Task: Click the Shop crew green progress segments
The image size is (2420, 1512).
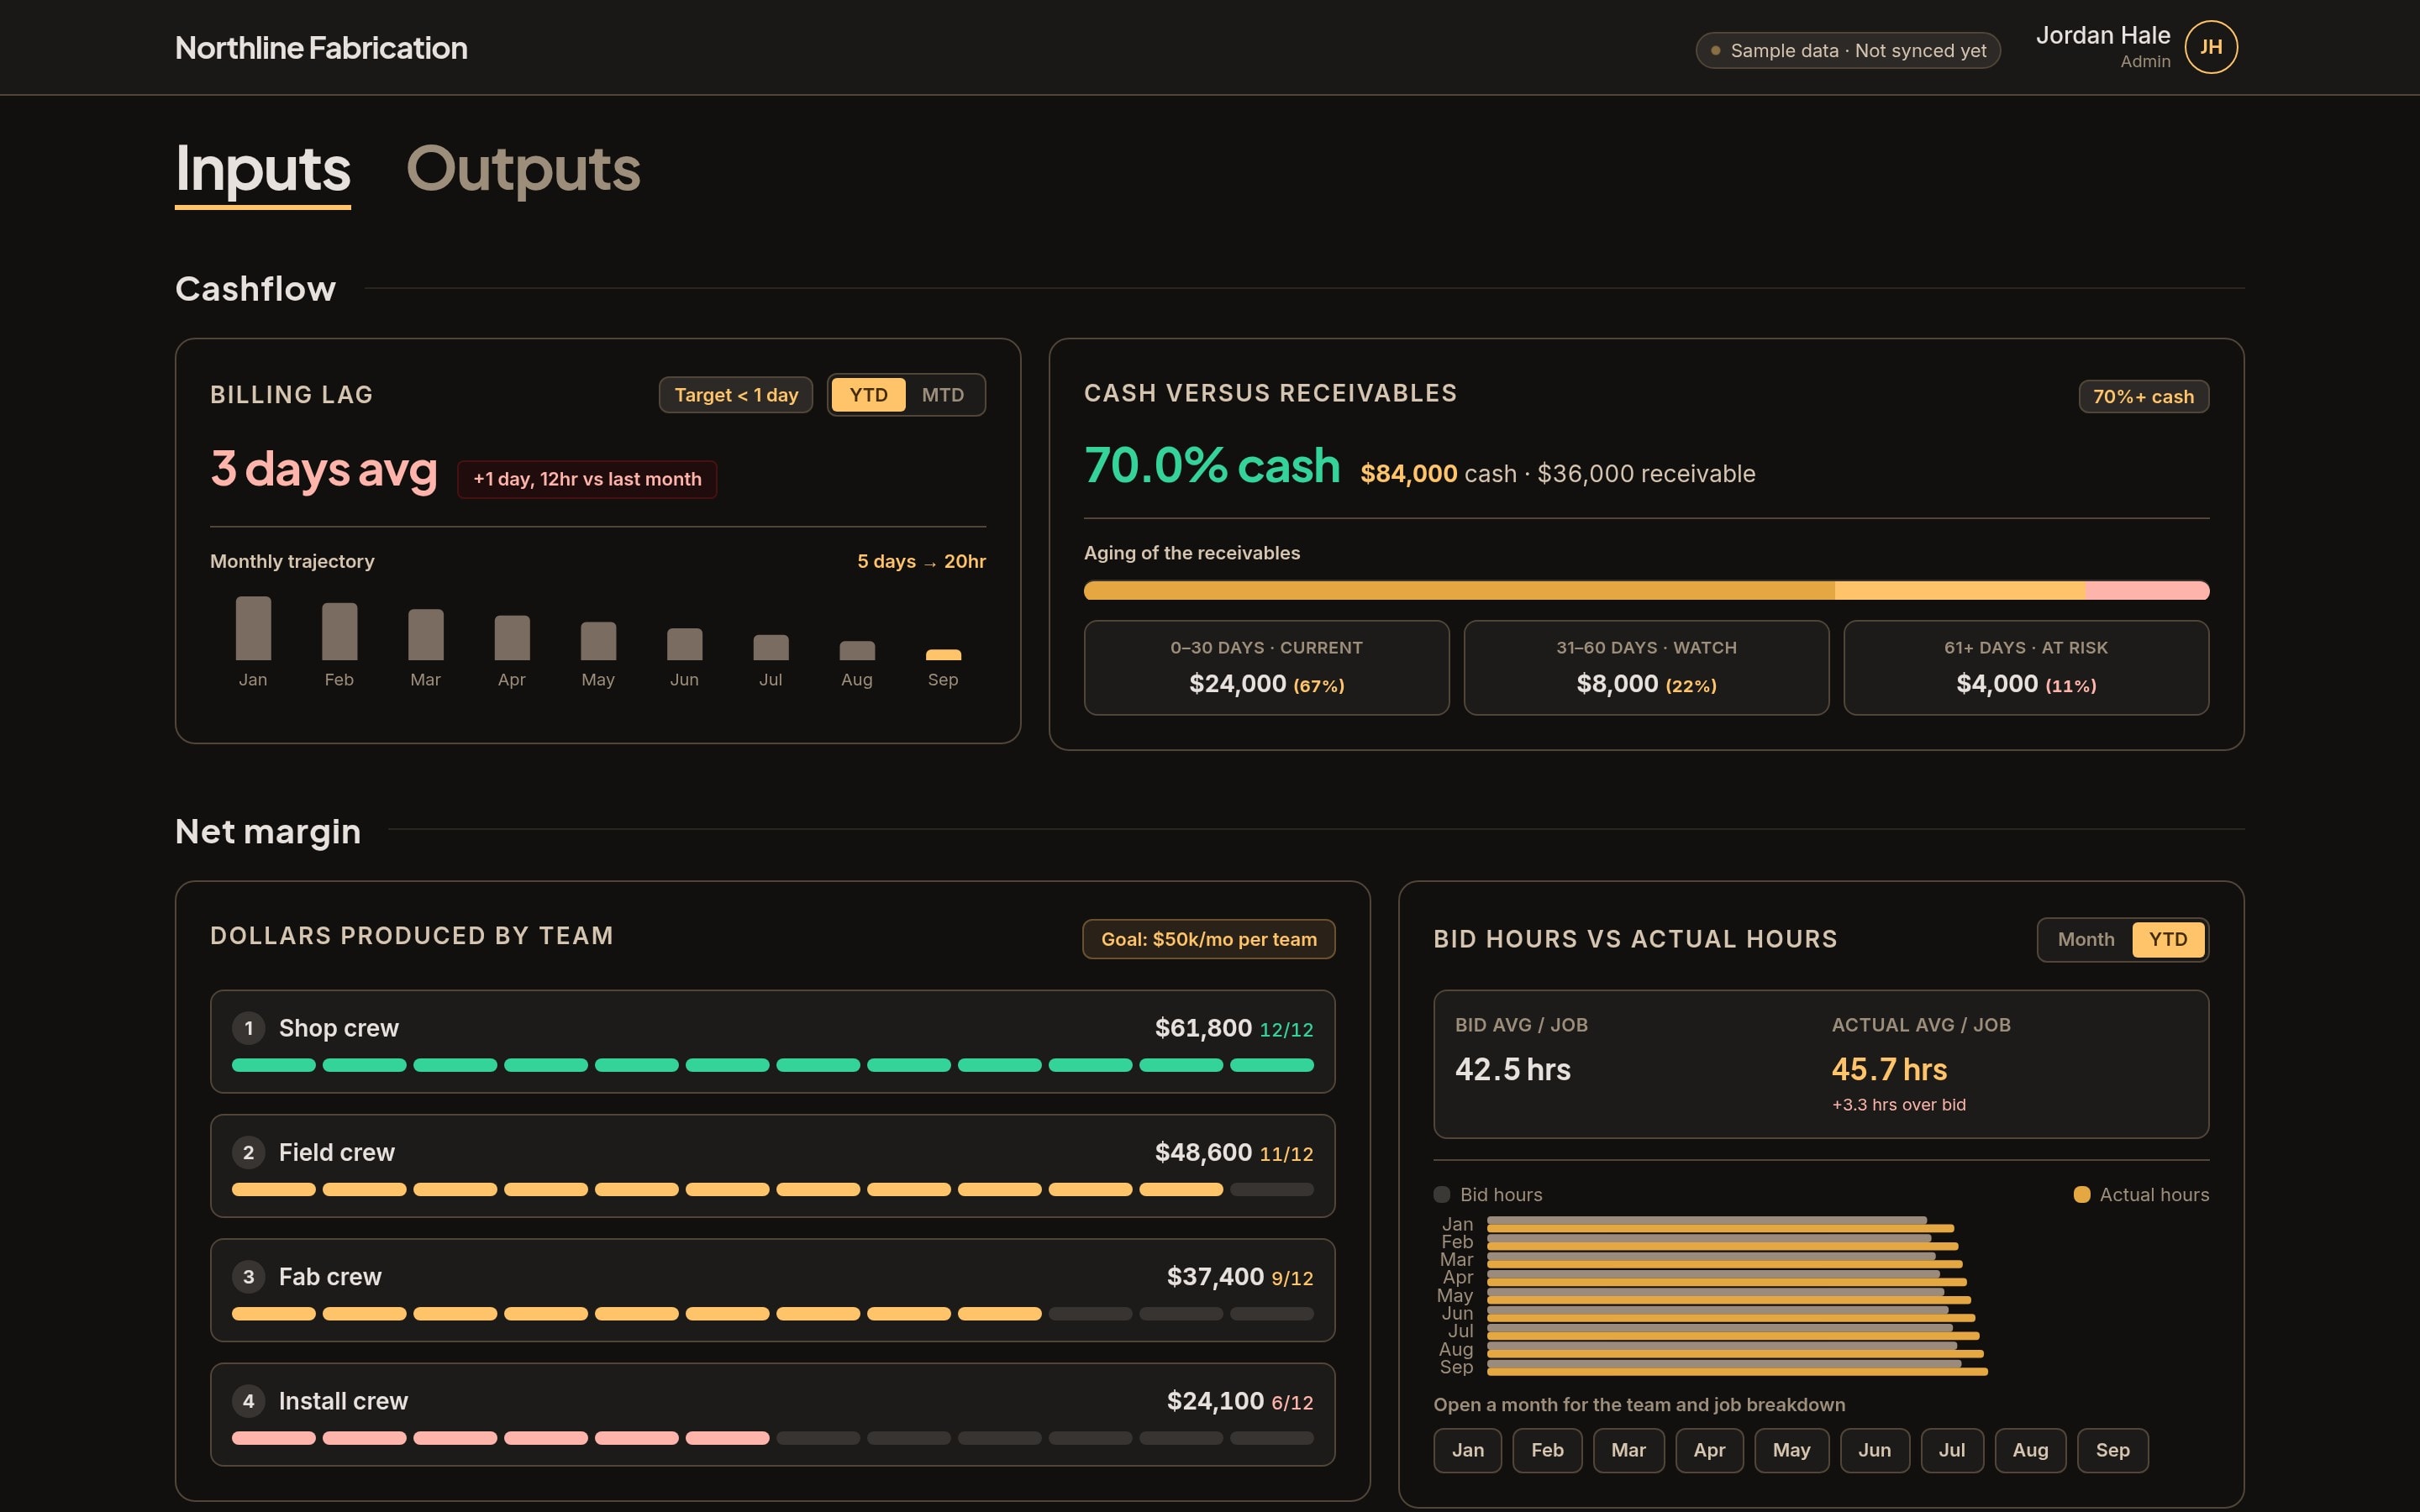Action: 772,1065
